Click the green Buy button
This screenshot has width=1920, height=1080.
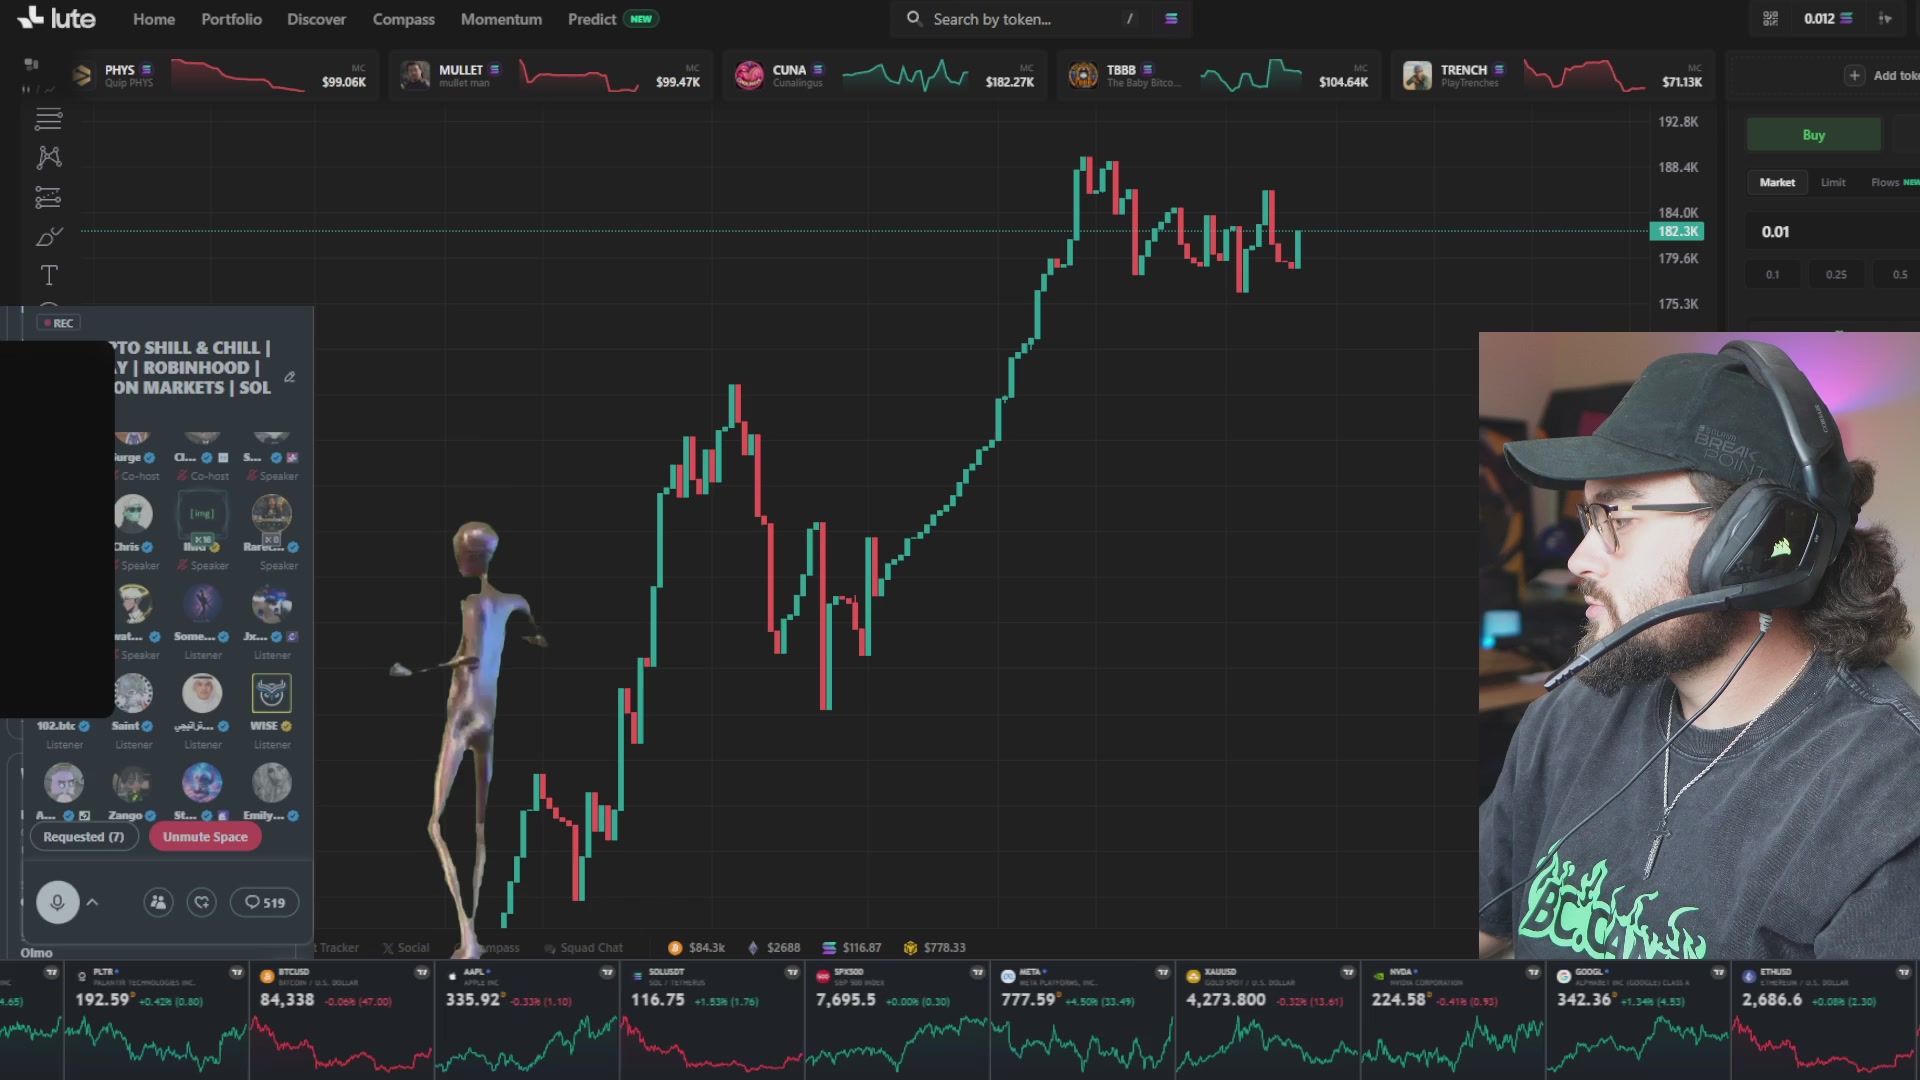coord(1813,135)
